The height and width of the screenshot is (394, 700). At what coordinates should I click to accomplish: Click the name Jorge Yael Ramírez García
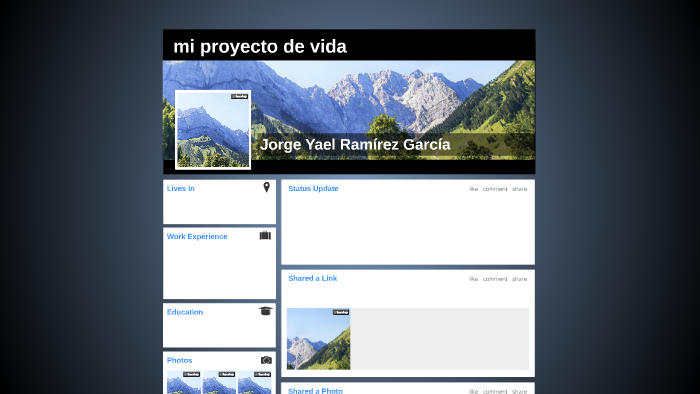pos(355,145)
